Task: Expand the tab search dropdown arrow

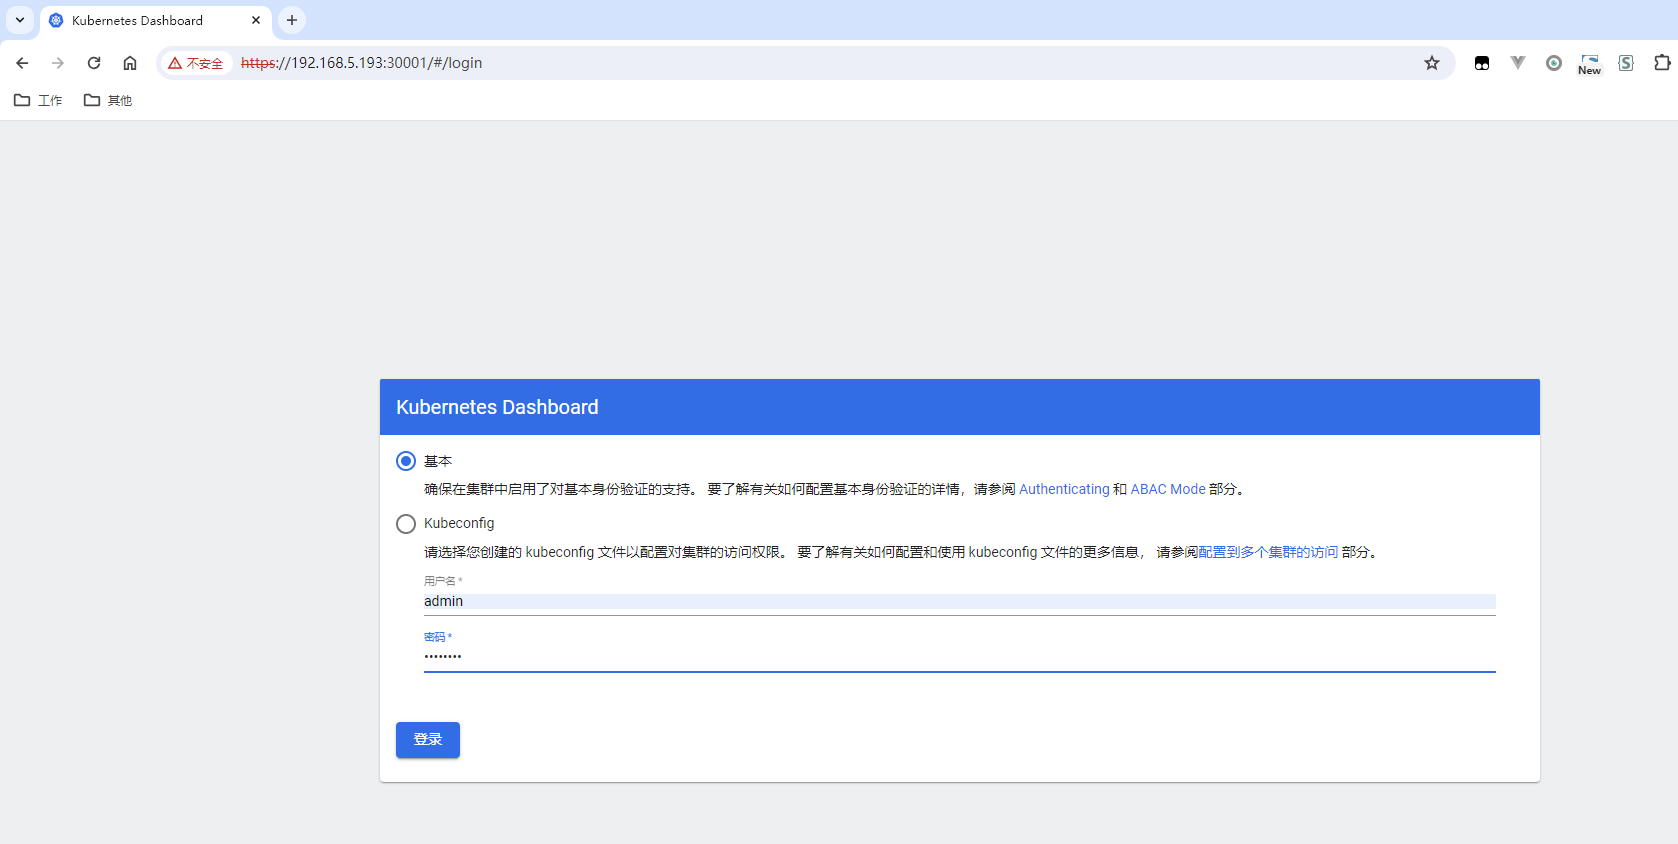Action: pos(20,20)
